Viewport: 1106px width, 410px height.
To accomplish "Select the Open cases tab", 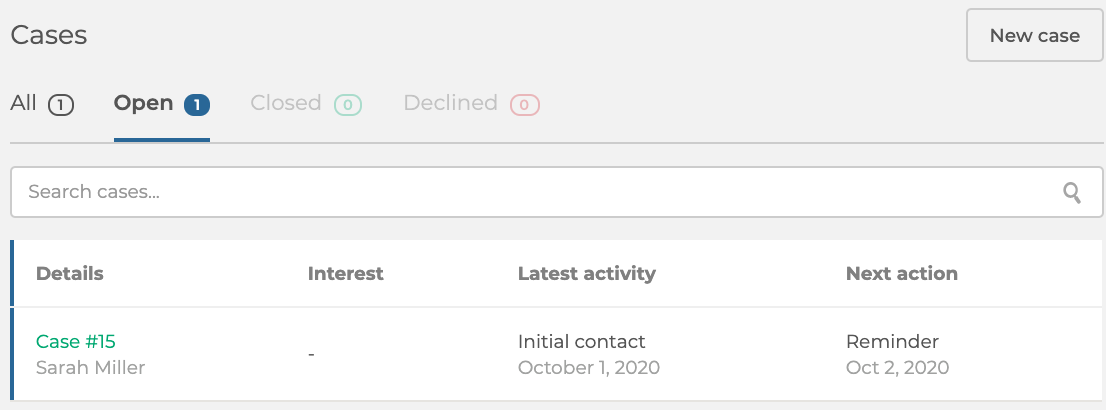I will pos(162,104).
